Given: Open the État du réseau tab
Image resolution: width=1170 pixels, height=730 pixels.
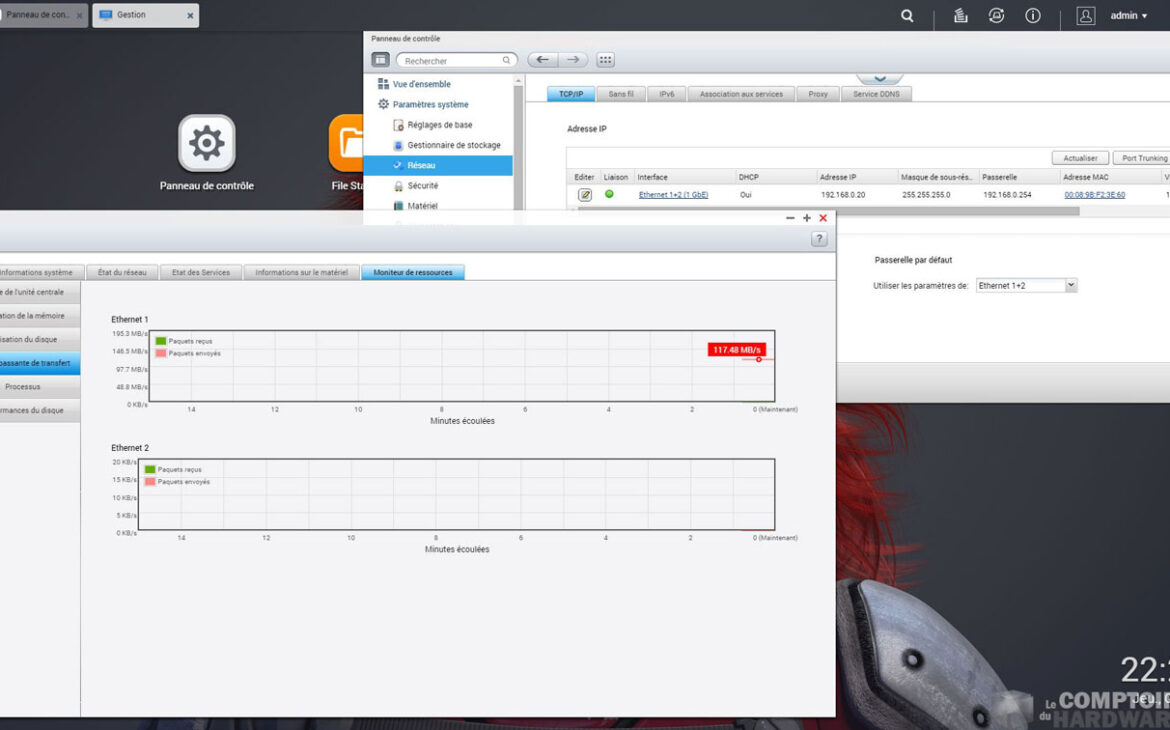Looking at the screenshot, I should click(x=122, y=272).
